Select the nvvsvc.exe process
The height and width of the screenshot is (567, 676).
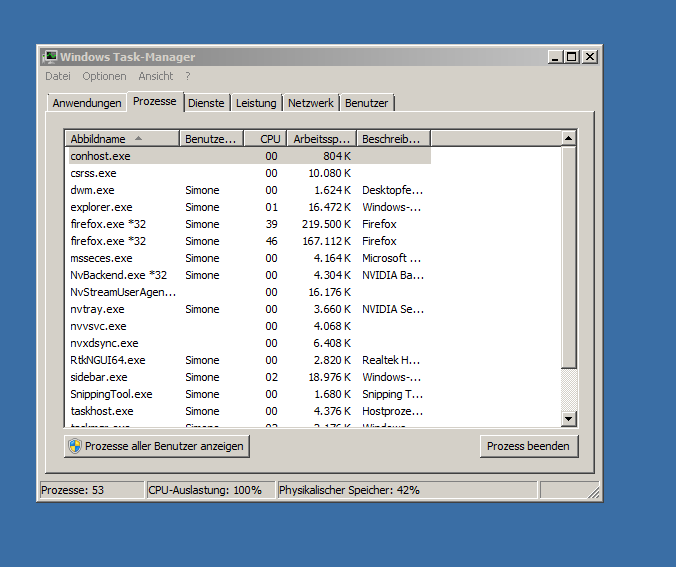point(250,326)
